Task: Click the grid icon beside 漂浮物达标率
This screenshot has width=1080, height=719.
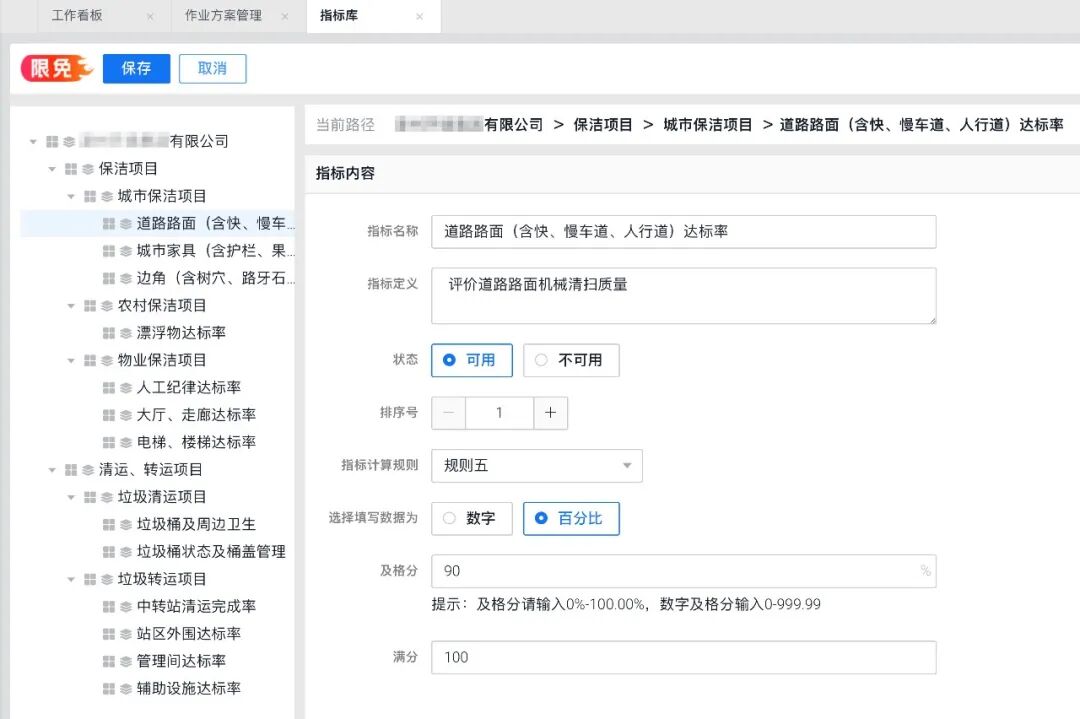Action: click(x=109, y=330)
